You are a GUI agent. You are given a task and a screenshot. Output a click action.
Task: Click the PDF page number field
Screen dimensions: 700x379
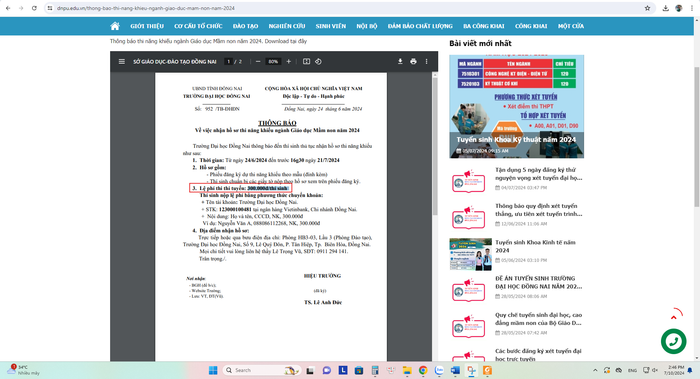[x=228, y=62]
